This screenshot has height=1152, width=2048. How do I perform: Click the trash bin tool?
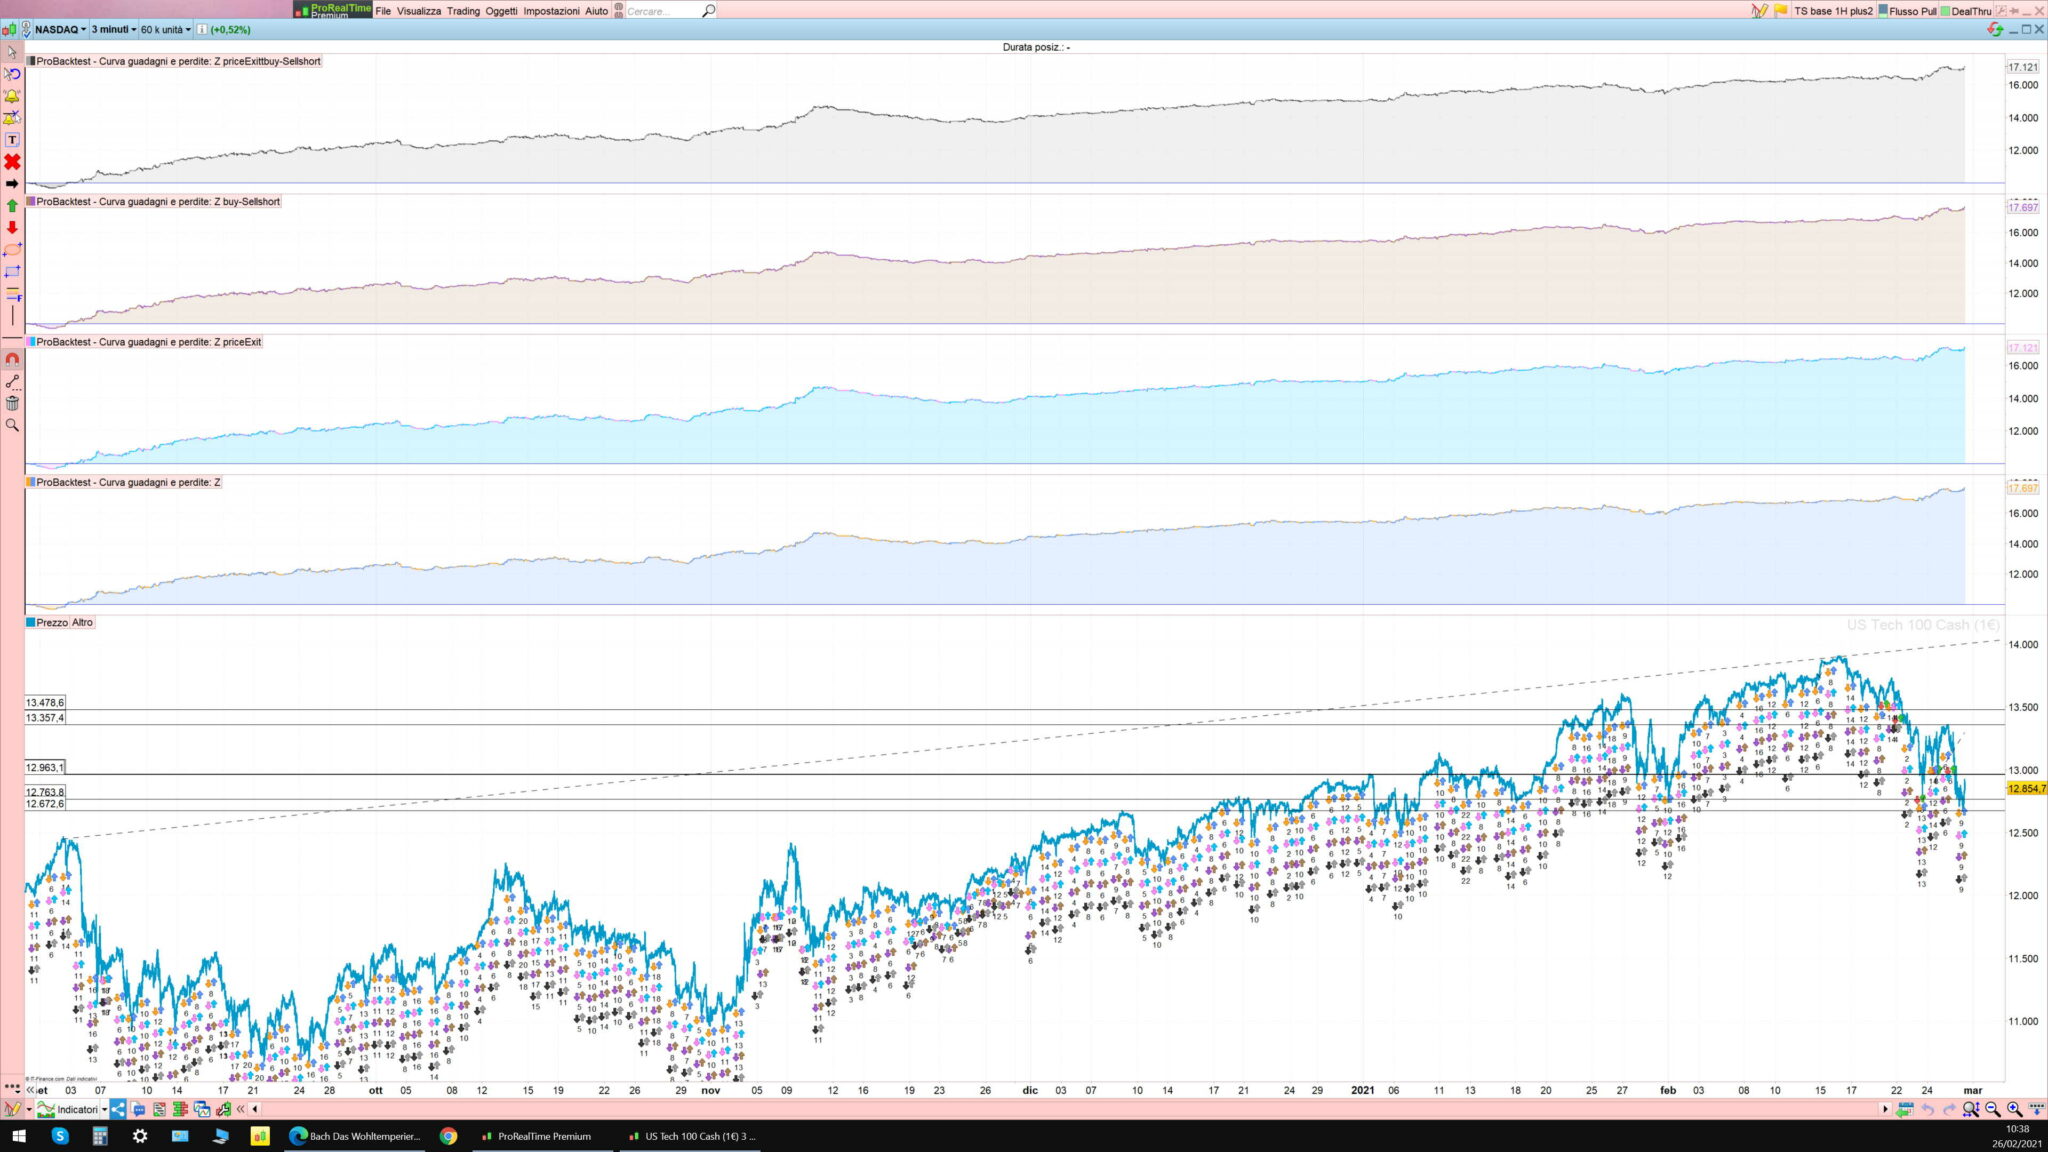click(12, 403)
